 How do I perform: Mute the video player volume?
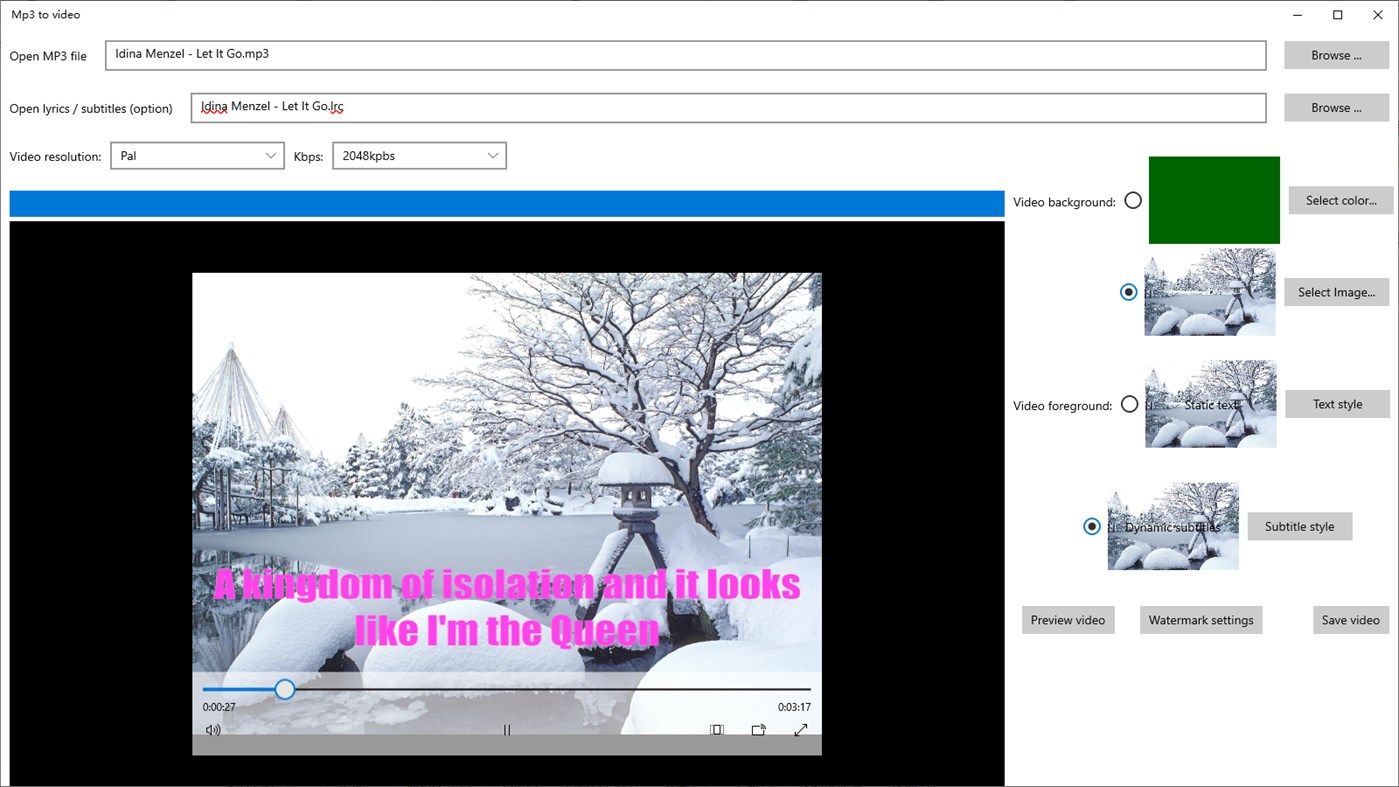pyautogui.click(x=212, y=729)
